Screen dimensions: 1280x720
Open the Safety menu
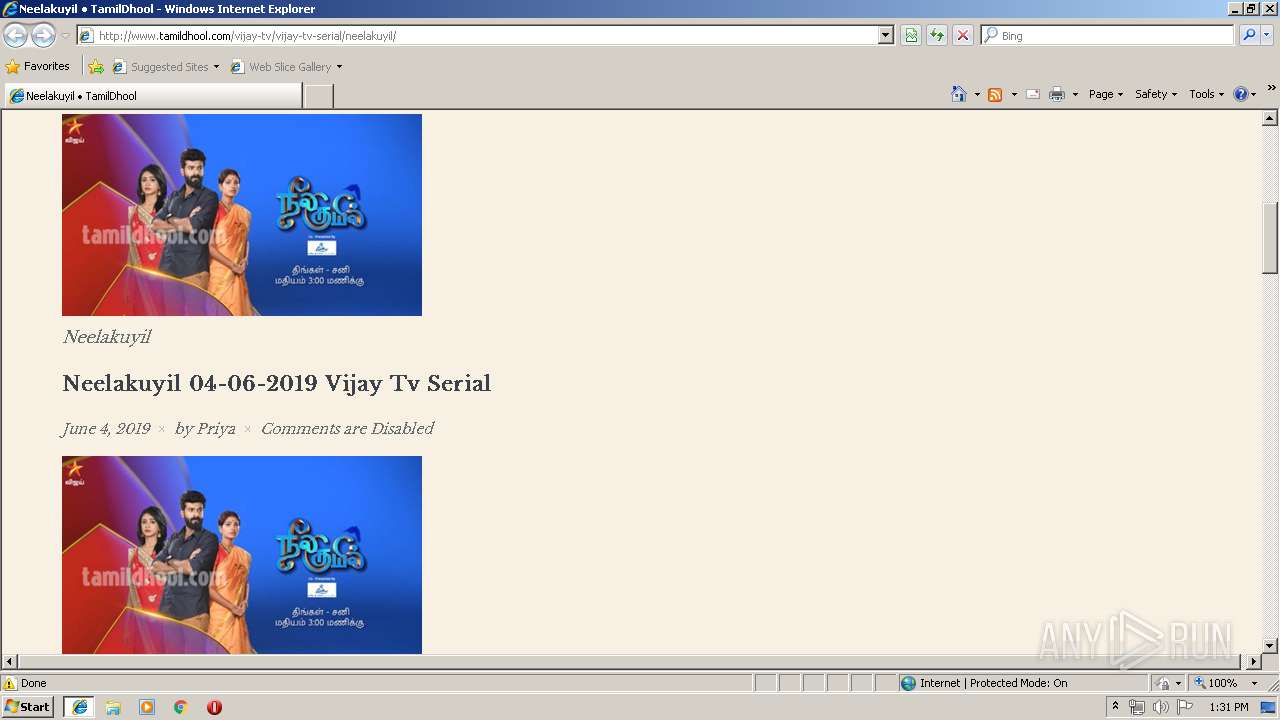point(1155,94)
